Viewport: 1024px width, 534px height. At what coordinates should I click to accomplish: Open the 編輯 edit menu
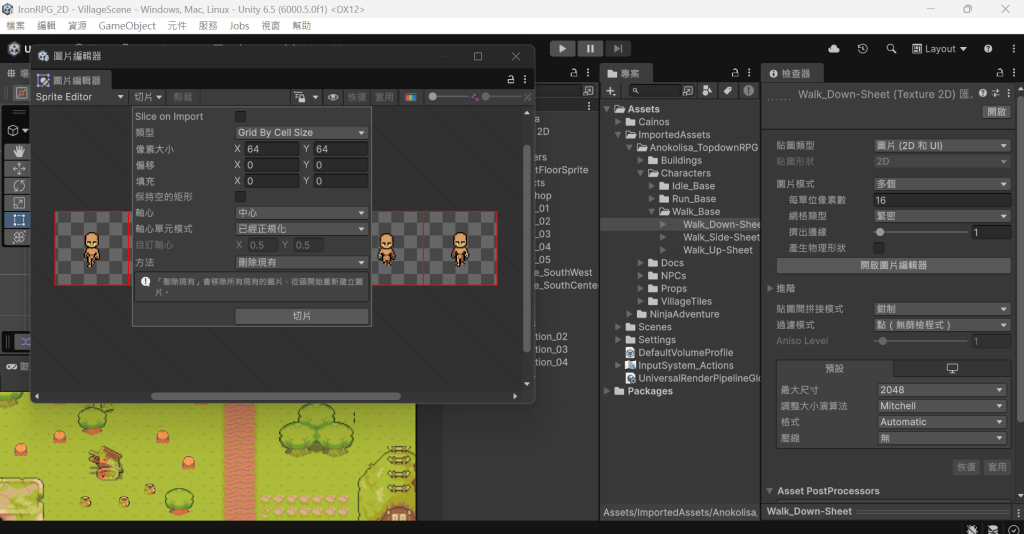[46, 25]
